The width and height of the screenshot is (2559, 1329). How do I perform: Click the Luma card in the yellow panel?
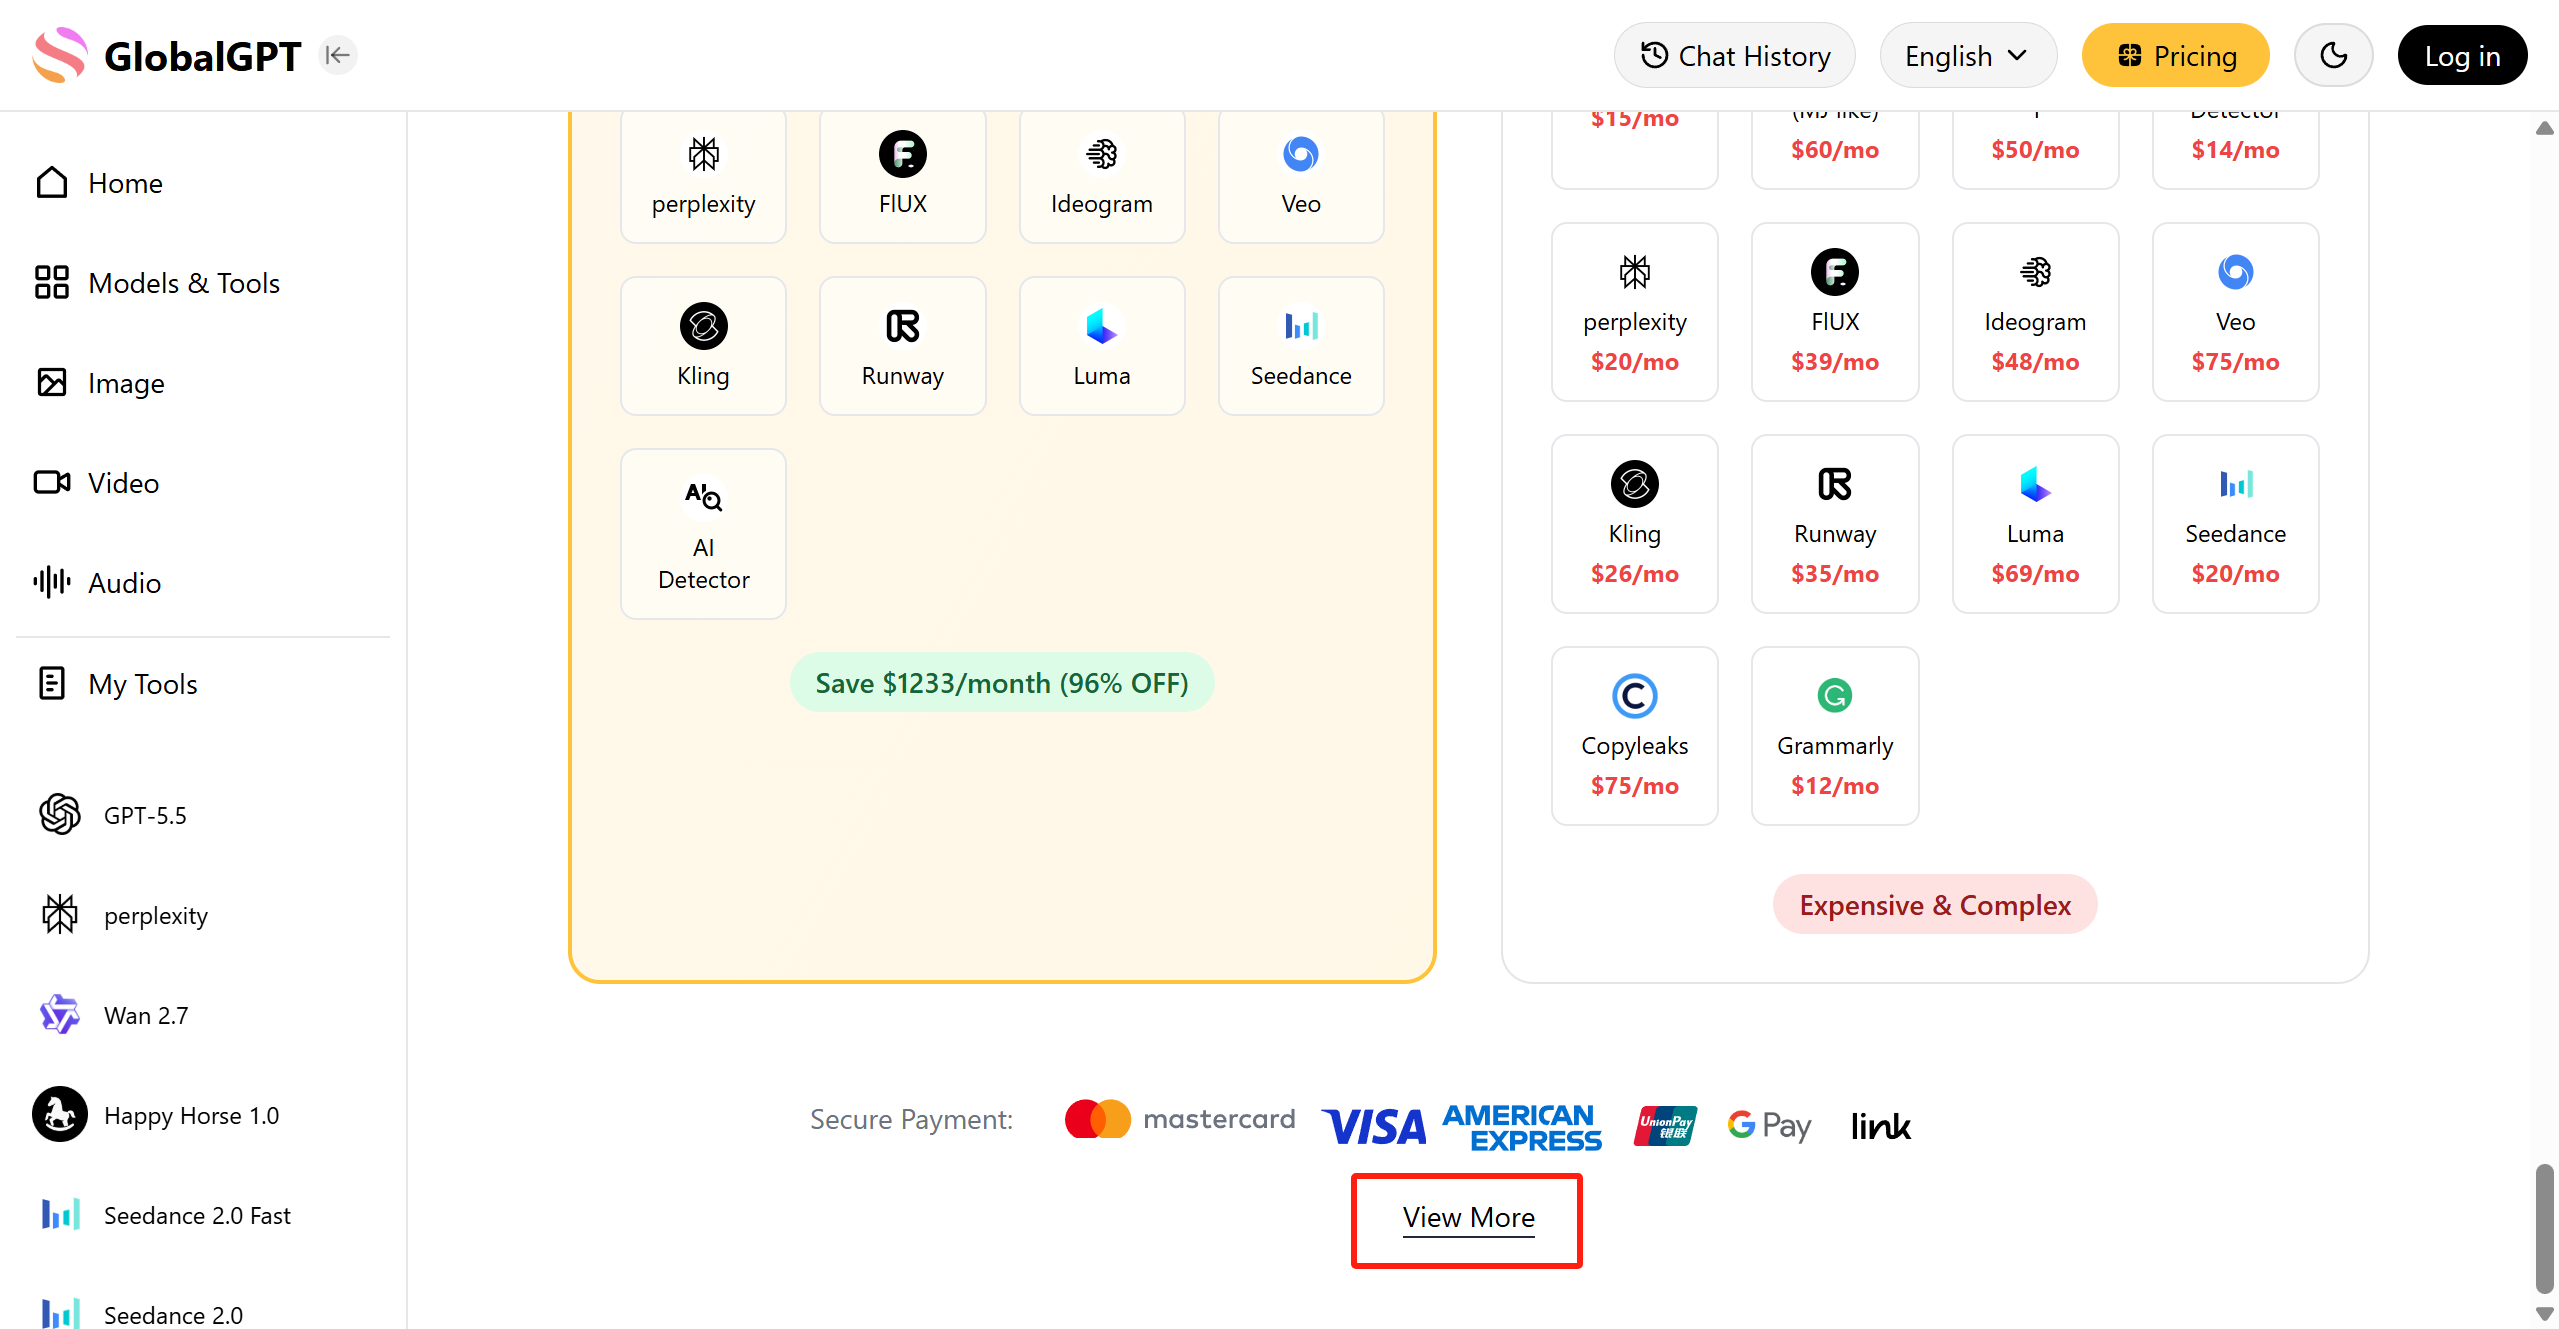tap(1102, 346)
